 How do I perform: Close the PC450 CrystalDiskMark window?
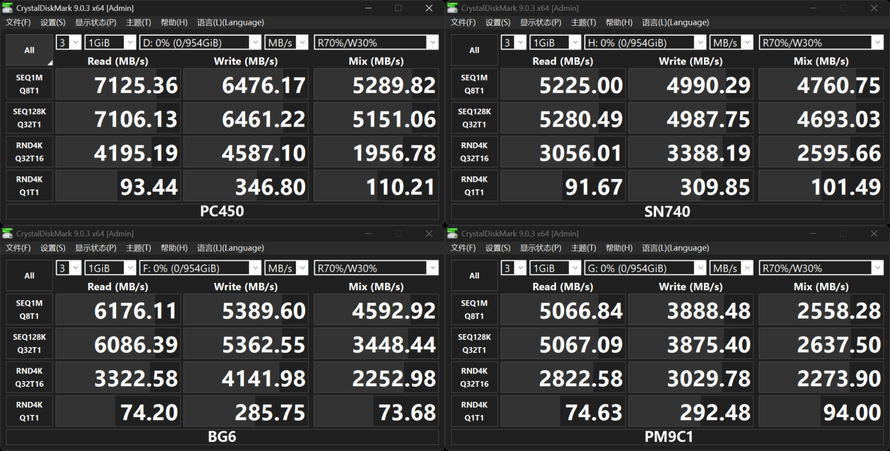(429, 8)
